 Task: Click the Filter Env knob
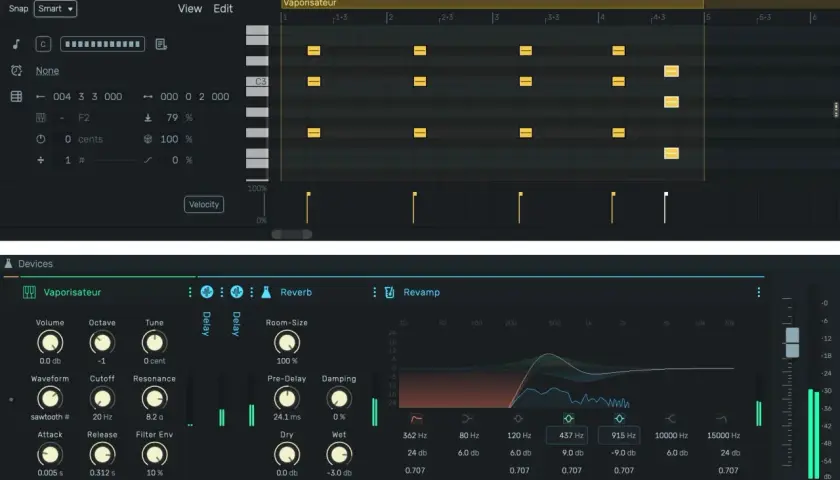click(154, 454)
